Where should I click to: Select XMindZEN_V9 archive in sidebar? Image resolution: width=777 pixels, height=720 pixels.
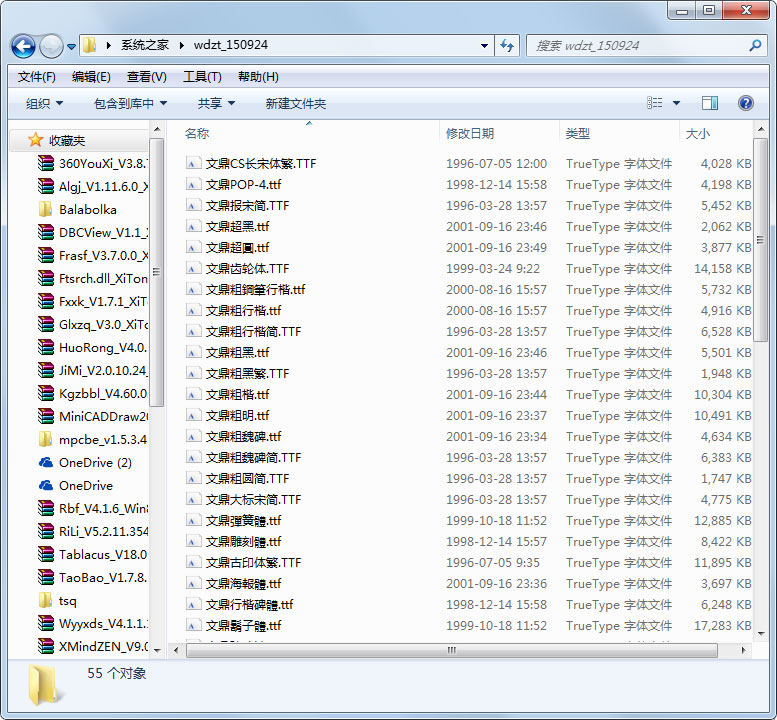93,647
